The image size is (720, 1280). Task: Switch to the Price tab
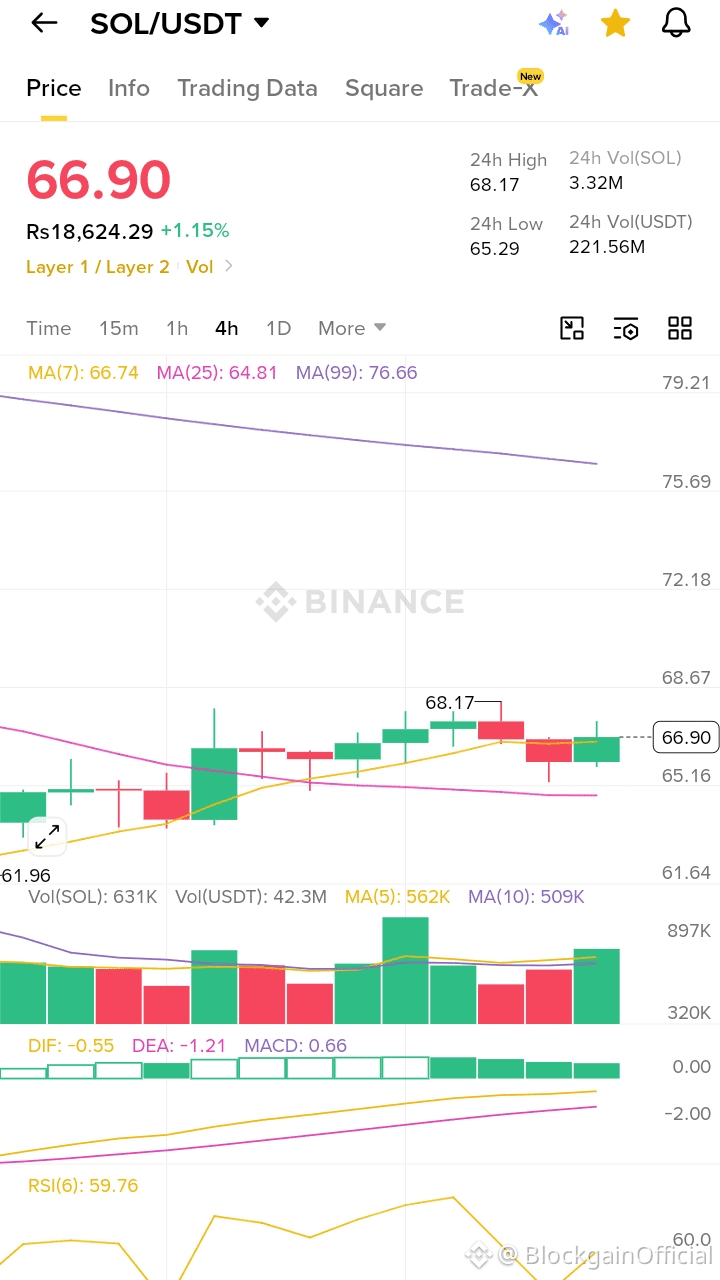point(54,88)
